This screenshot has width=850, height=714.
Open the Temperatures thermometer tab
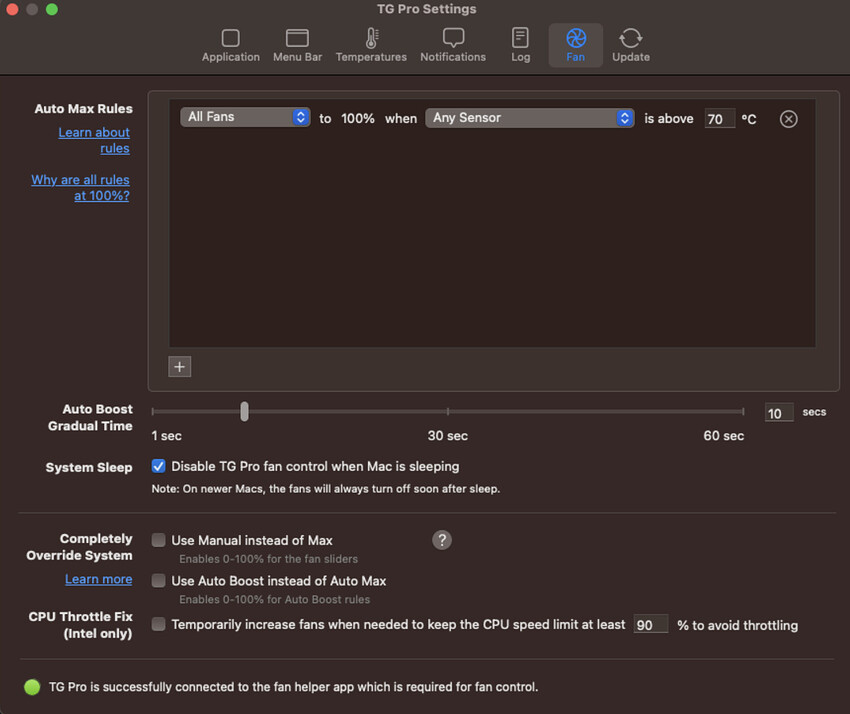coord(371,46)
